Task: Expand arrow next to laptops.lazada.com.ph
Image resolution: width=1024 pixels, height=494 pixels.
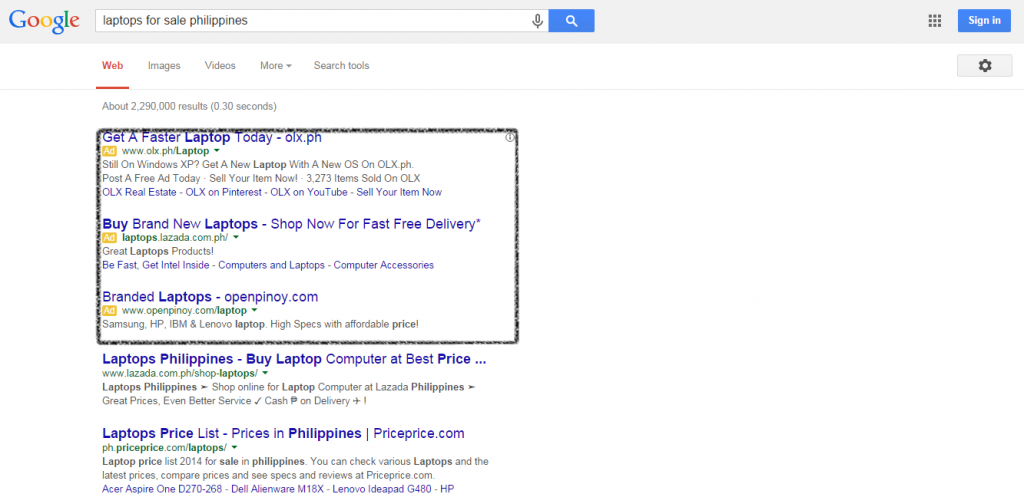Action: 236,237
